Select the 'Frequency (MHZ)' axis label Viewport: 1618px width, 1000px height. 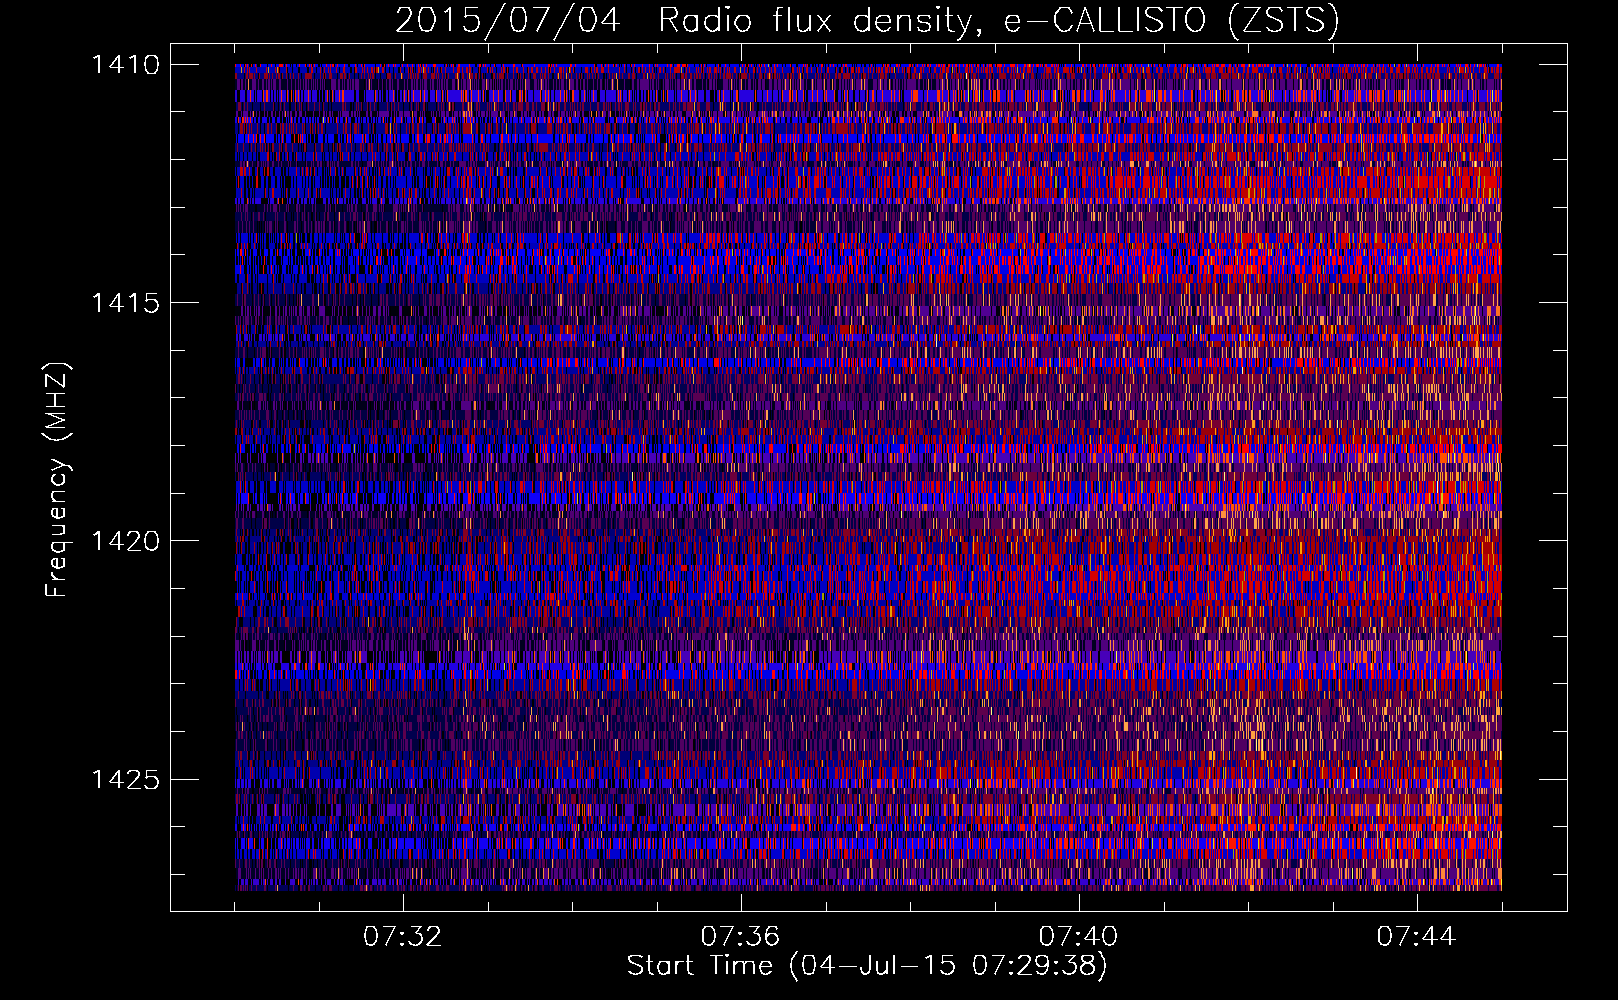point(57,480)
